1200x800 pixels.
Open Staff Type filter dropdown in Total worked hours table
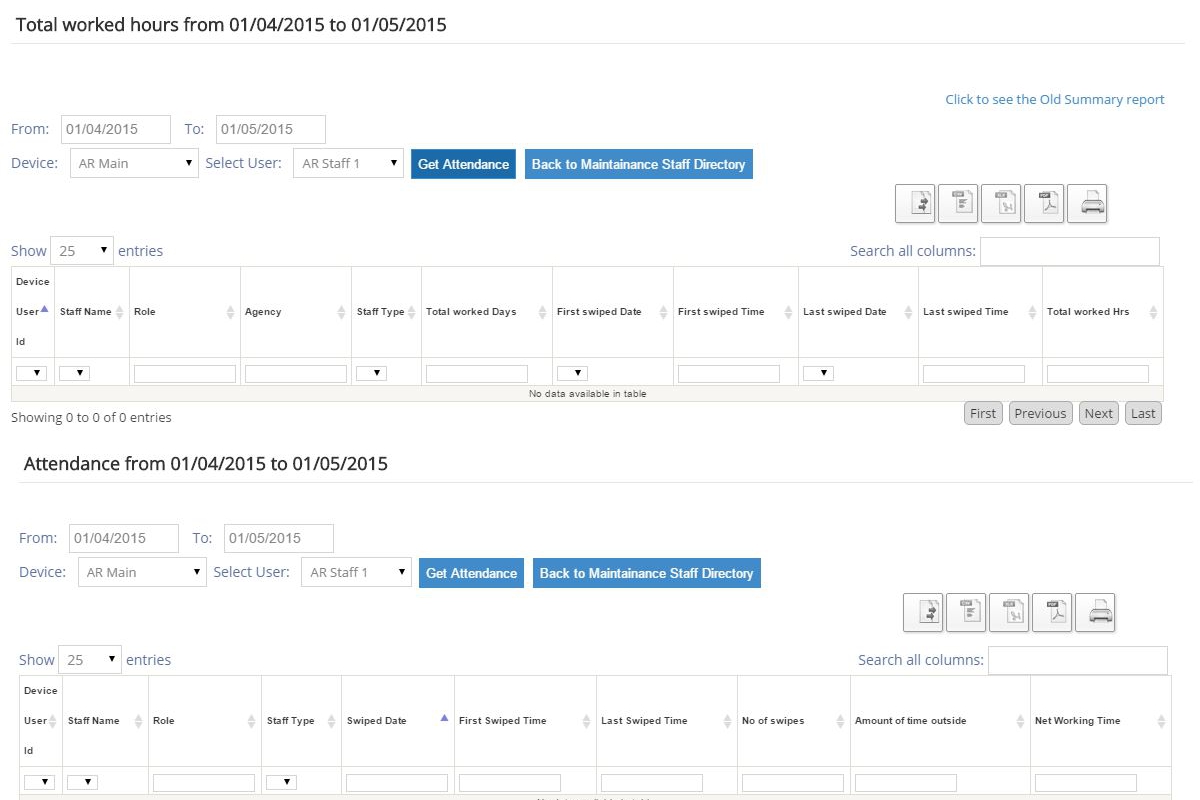click(371, 373)
